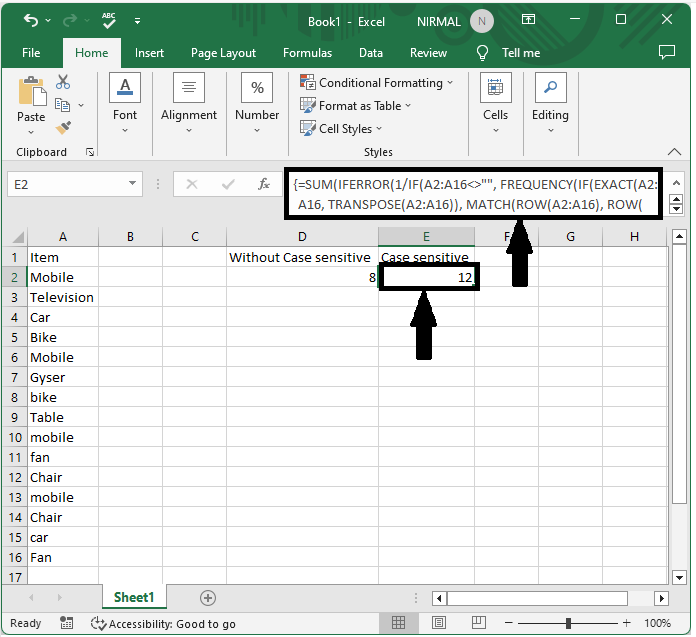Open the Name Box dropdown arrow
696x637 pixels.
[x=134, y=184]
